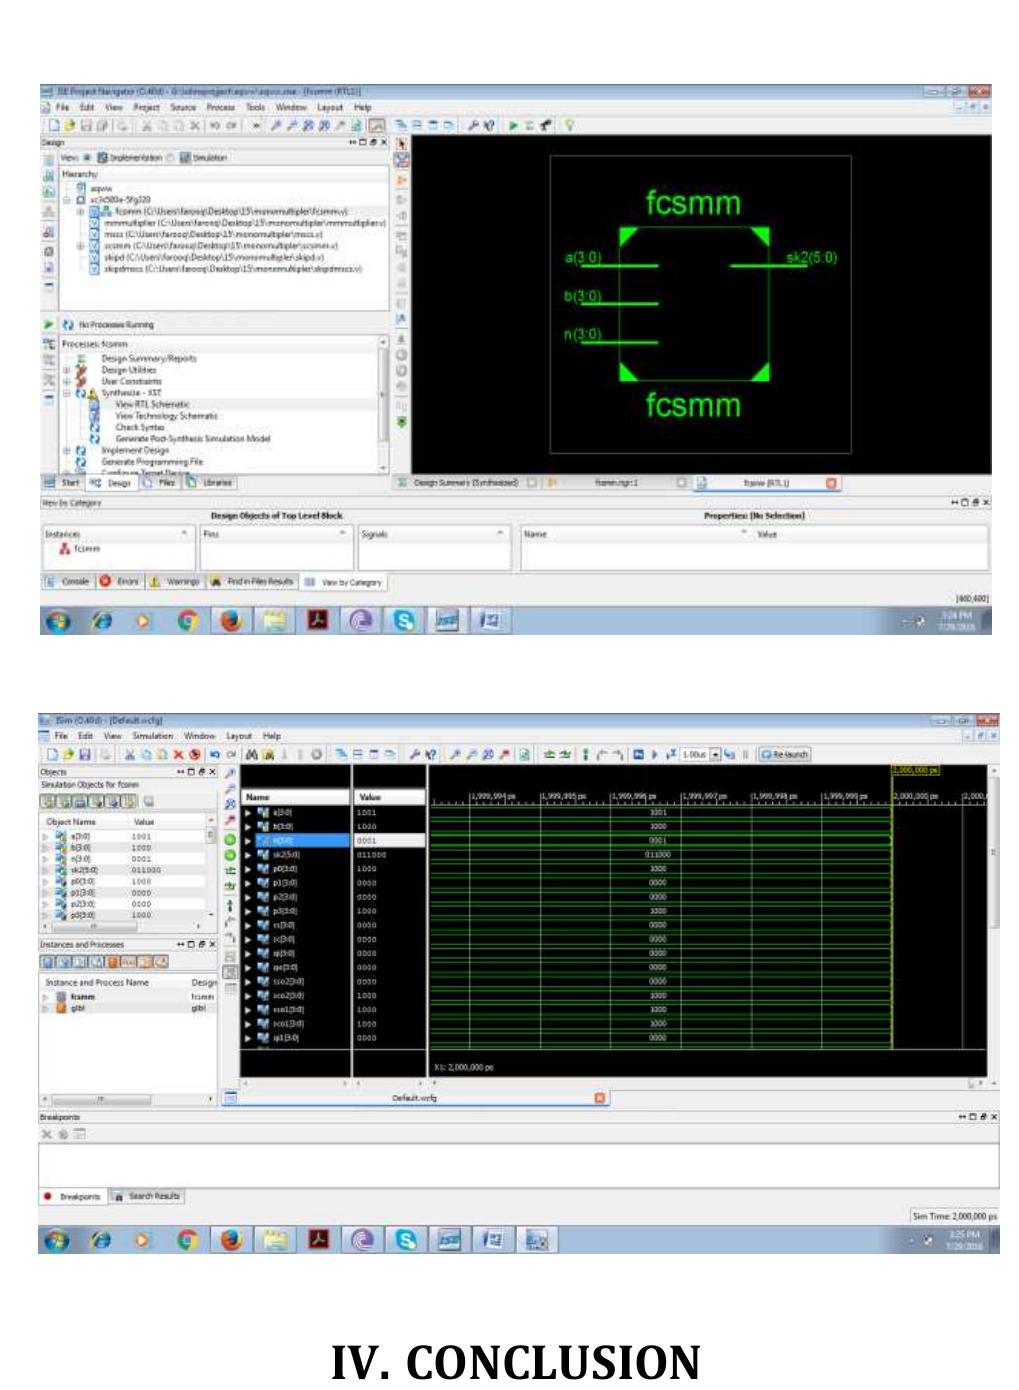Open Process menu in ISE Project Navigator
The width and height of the screenshot is (1019, 1390).
pos(220,107)
